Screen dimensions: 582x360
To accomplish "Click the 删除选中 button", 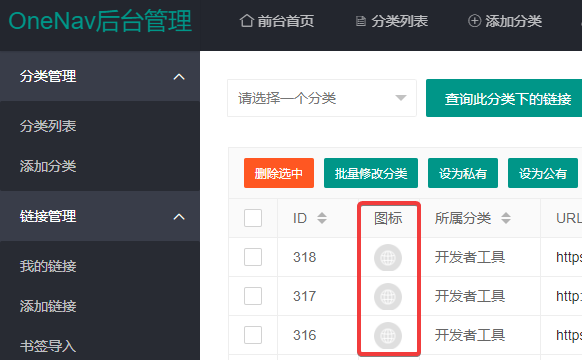I will (279, 173).
